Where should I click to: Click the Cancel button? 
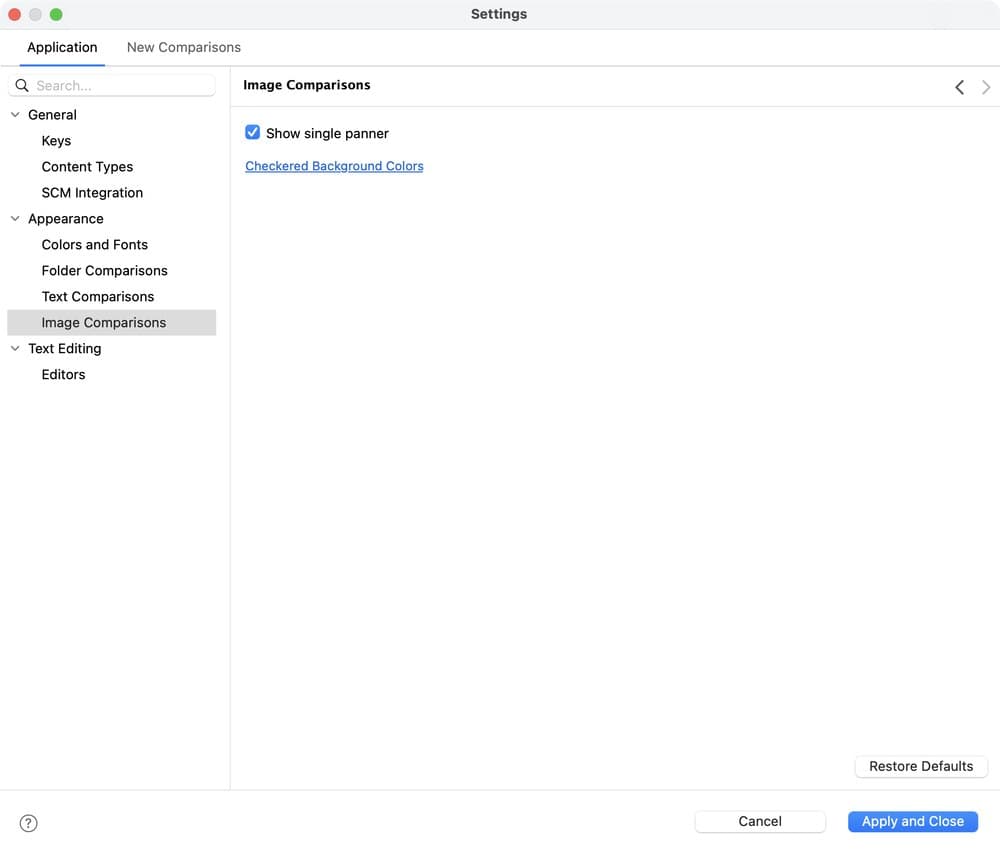(760, 821)
